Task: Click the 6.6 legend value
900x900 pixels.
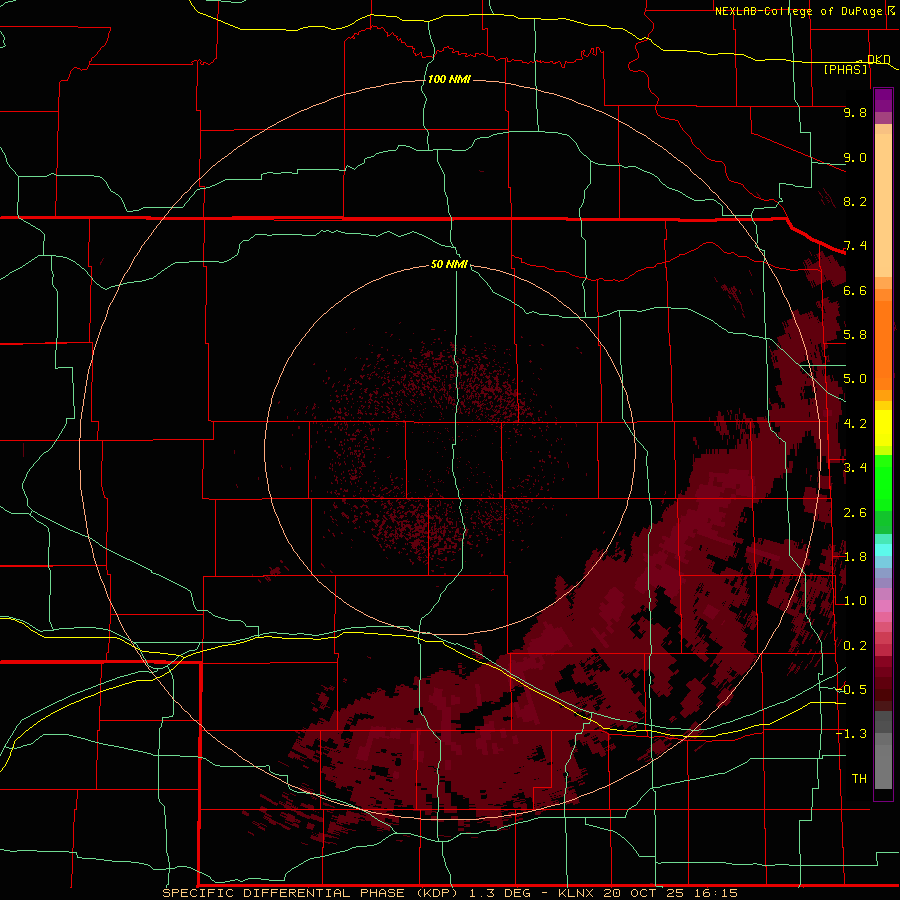Action: pos(855,290)
